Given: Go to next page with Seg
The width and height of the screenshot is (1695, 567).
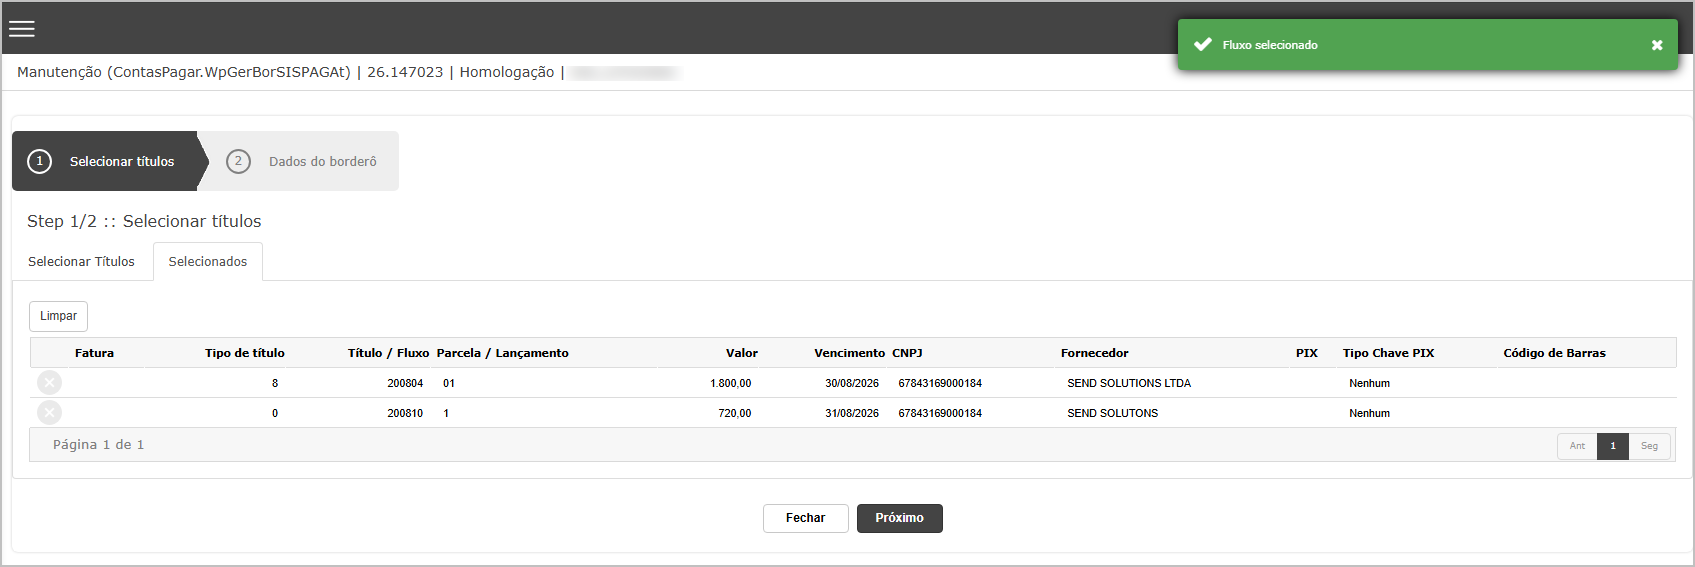Looking at the screenshot, I should [x=1649, y=446].
